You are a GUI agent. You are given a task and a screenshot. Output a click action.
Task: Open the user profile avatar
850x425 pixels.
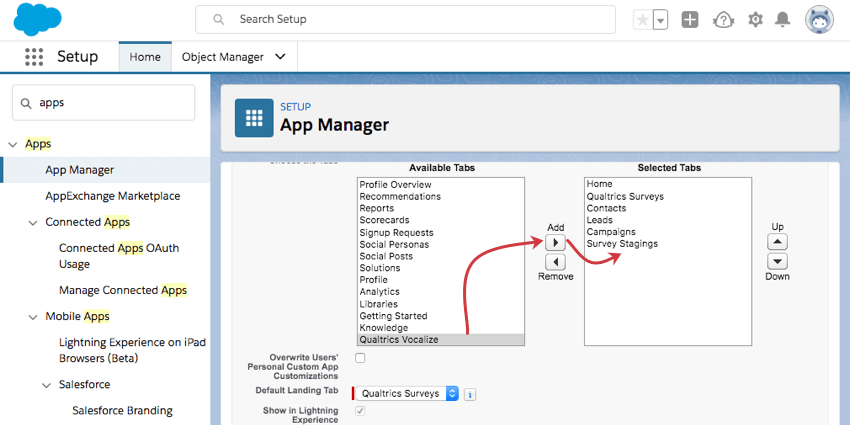(x=819, y=20)
